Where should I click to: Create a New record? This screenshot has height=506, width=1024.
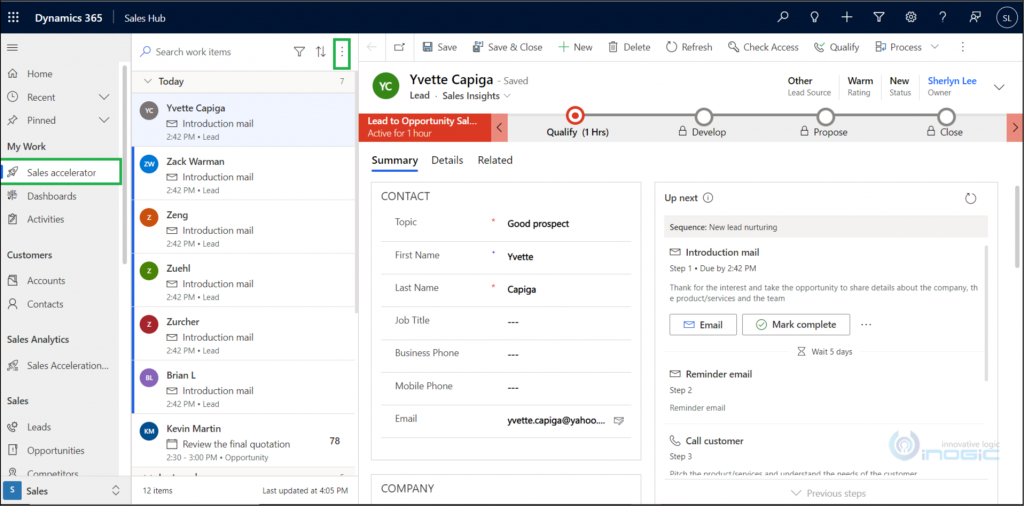coord(575,47)
